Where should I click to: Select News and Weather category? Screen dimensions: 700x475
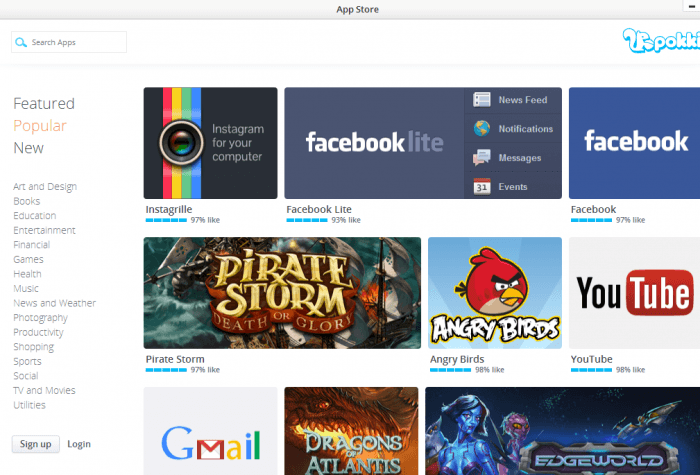(54, 303)
